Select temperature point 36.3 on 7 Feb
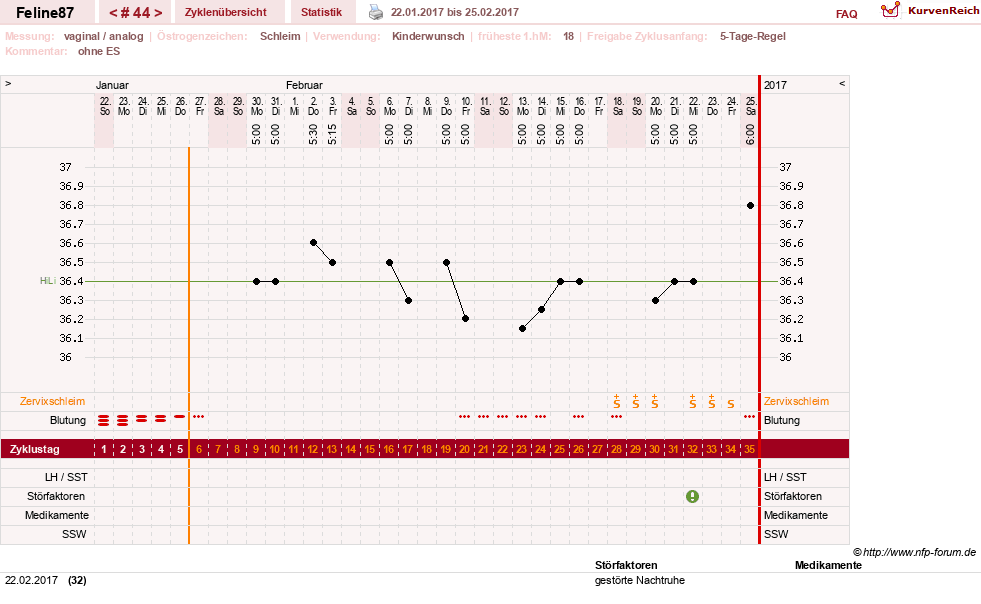Screen dimensions: 981x604 pyautogui.click(x=409, y=300)
